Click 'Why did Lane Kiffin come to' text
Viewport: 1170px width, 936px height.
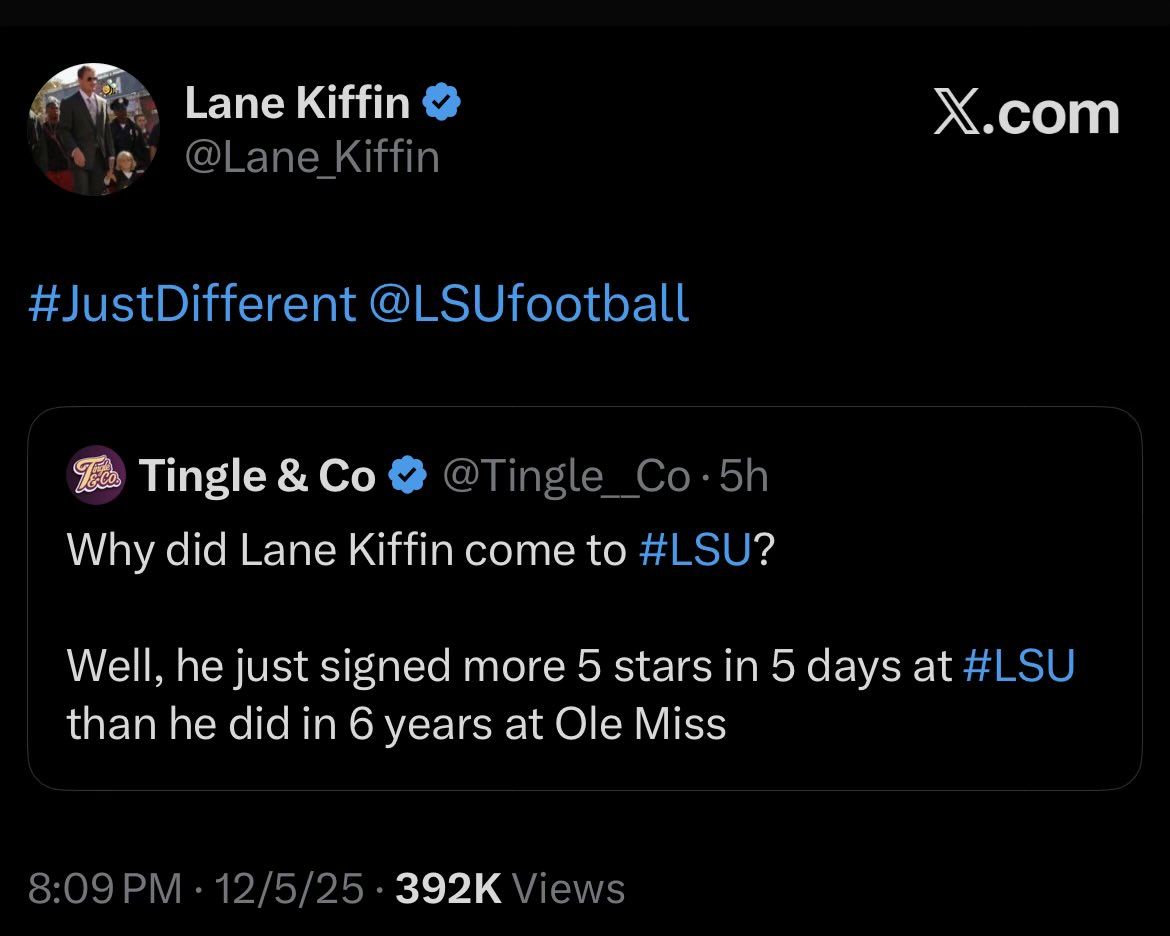346,551
